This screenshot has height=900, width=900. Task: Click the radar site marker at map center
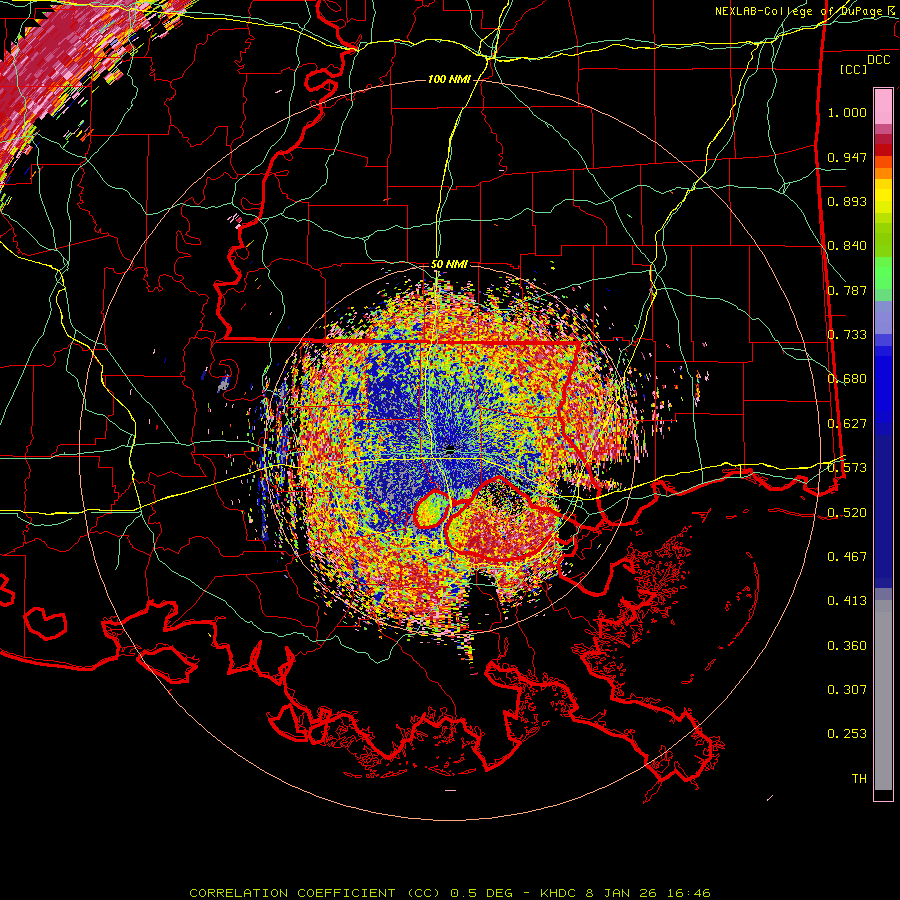pos(451,450)
